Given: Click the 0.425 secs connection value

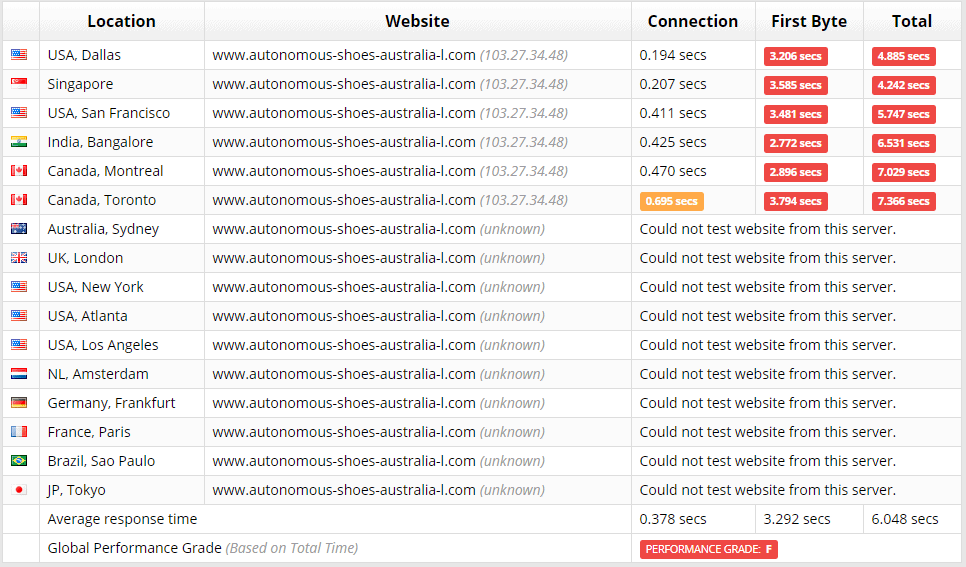Looking at the screenshot, I should 673,142.
